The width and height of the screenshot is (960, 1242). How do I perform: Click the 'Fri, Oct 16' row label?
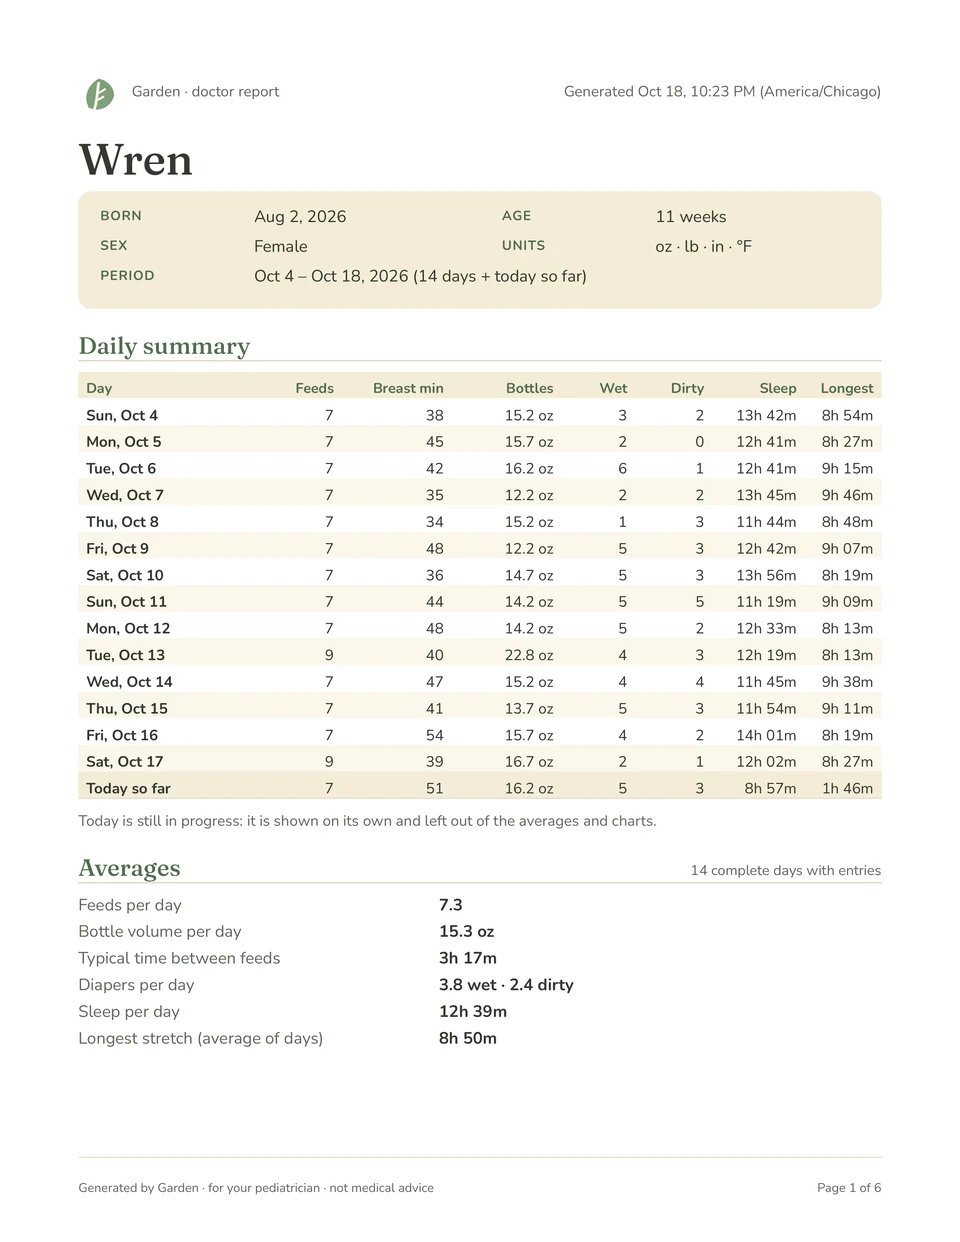point(122,735)
